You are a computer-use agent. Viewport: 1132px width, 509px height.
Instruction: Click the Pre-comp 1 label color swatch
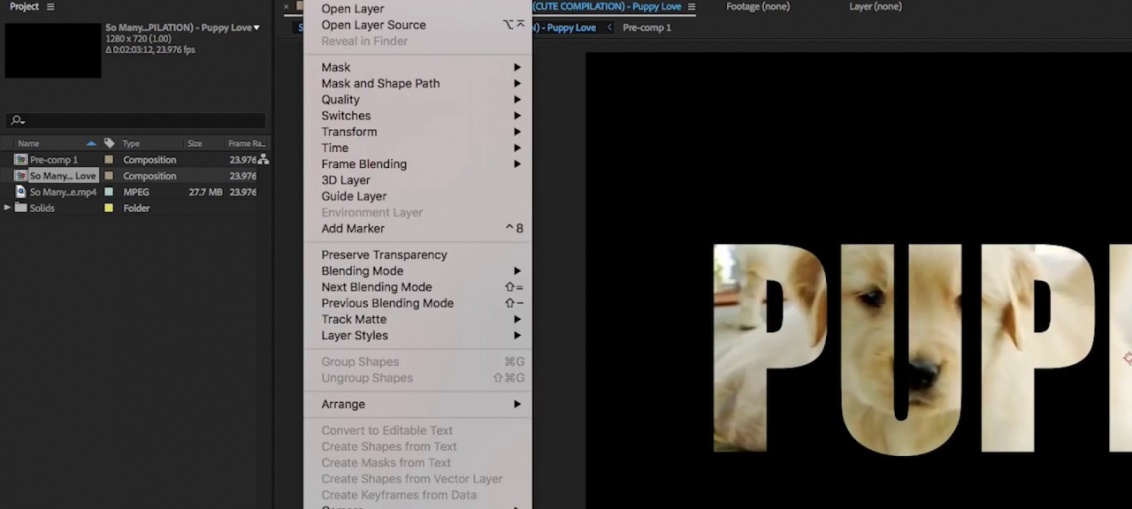(x=109, y=160)
